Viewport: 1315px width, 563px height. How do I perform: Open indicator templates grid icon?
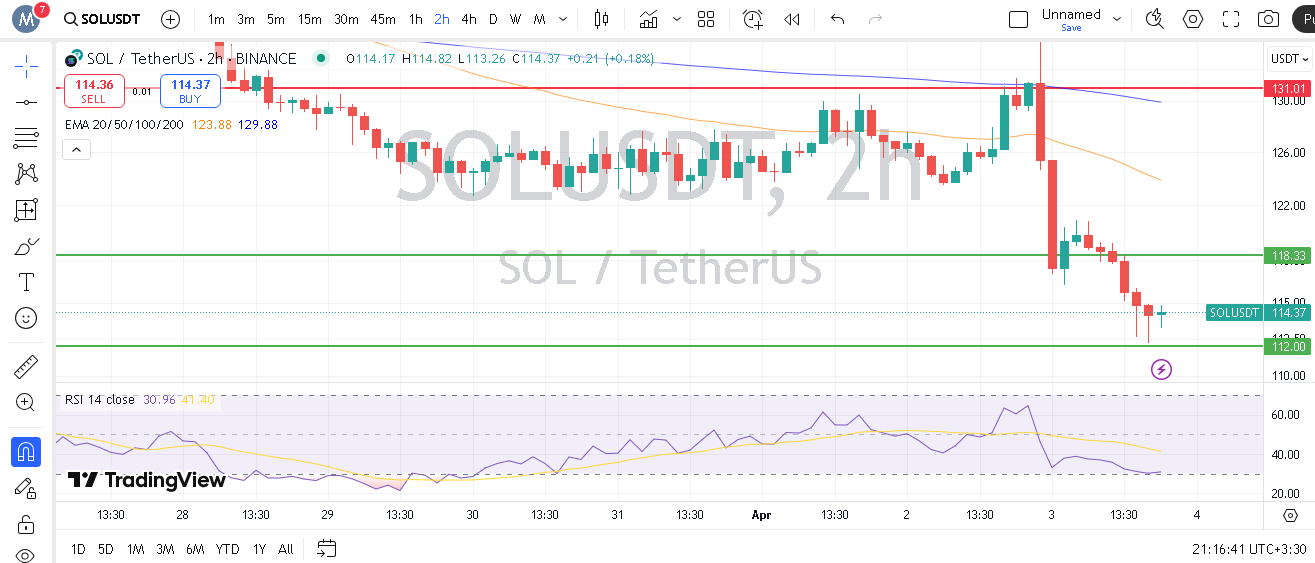706,19
